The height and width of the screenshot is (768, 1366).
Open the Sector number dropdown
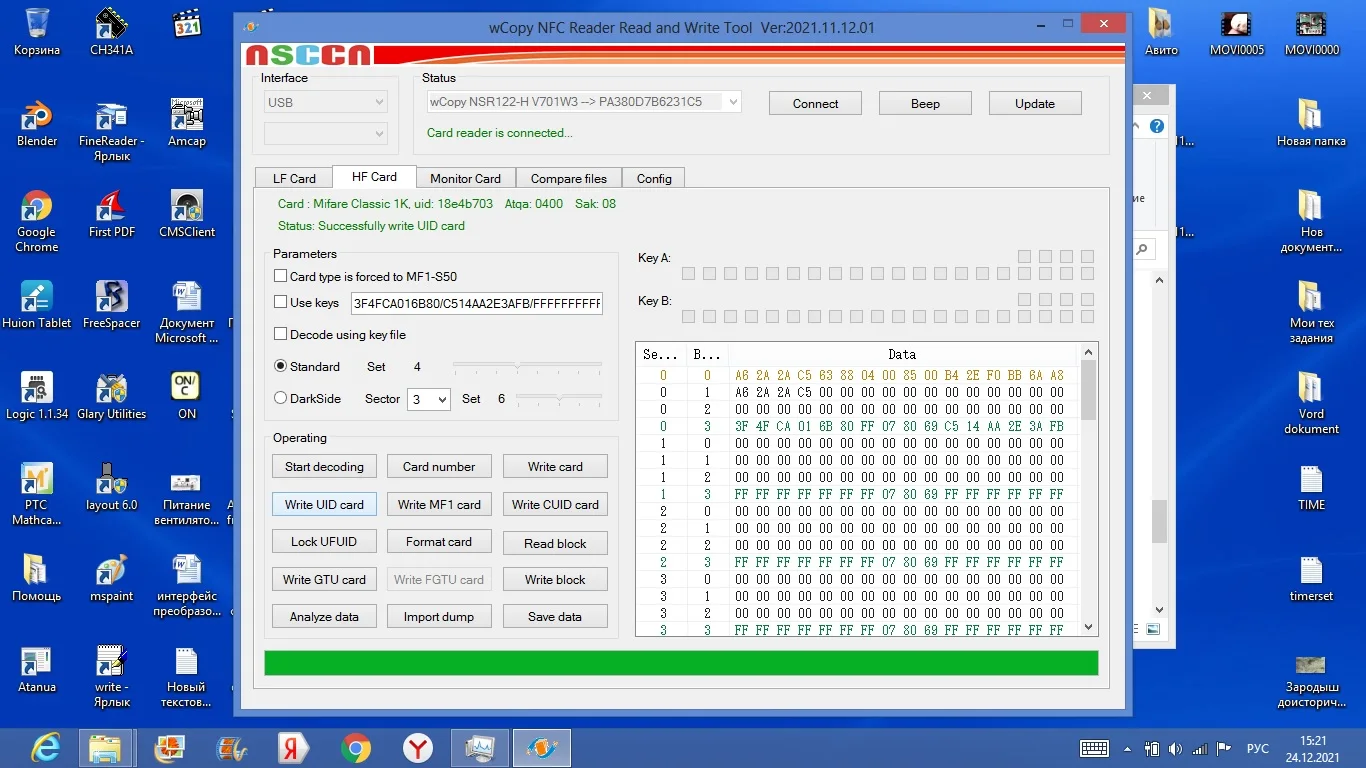pyautogui.click(x=429, y=399)
